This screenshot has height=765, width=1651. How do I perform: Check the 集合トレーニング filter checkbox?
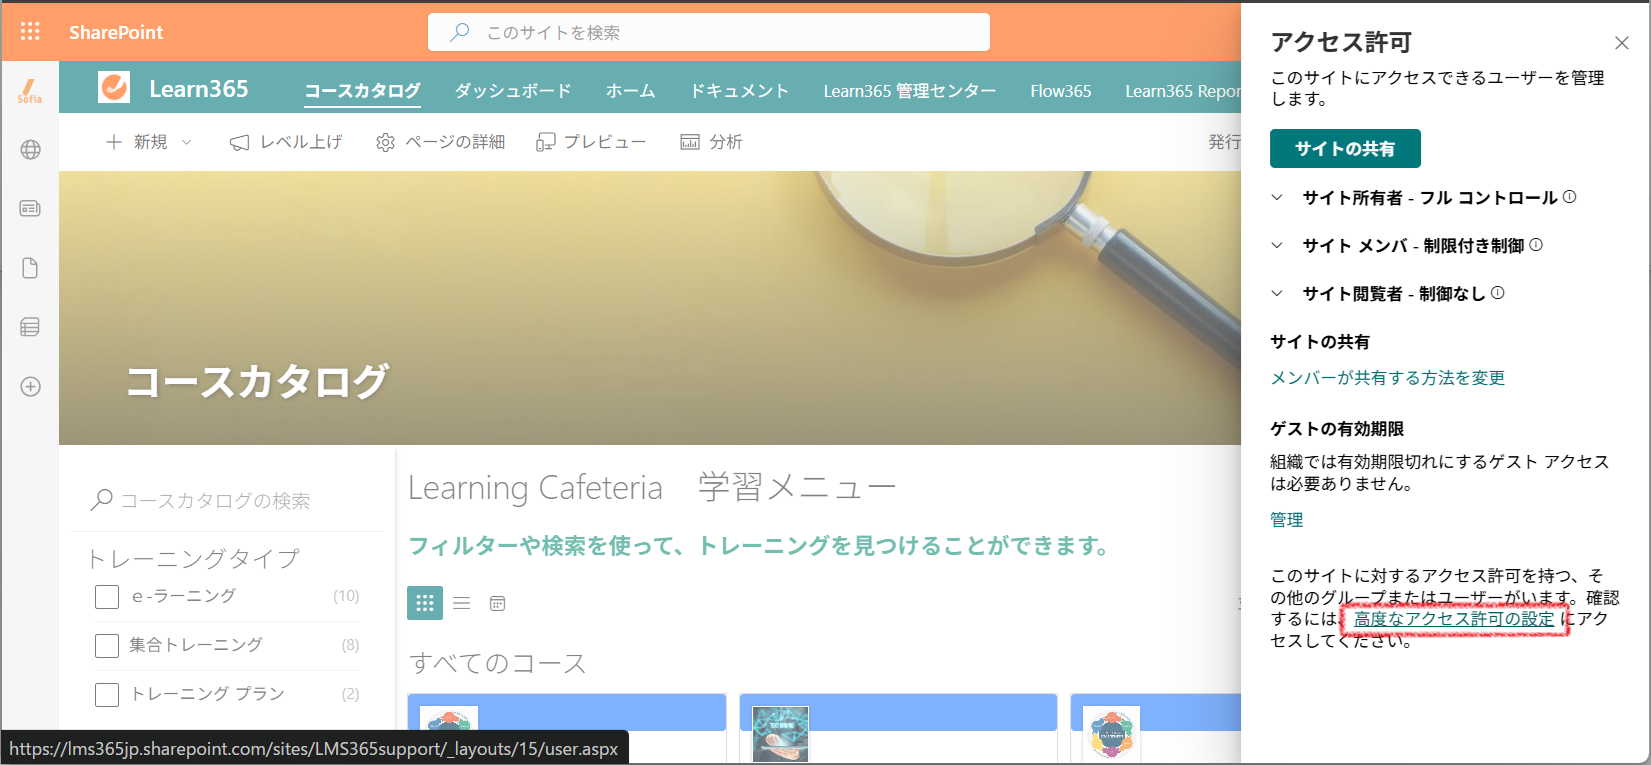107,646
